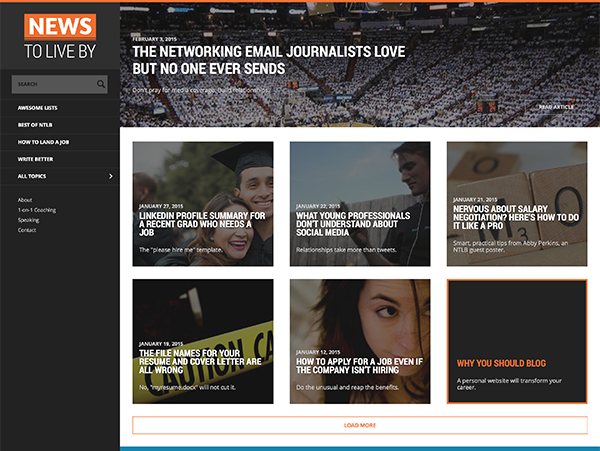Viewport: 600px width, 451px height.
Task: Open the Contact link
Action: (x=27, y=230)
